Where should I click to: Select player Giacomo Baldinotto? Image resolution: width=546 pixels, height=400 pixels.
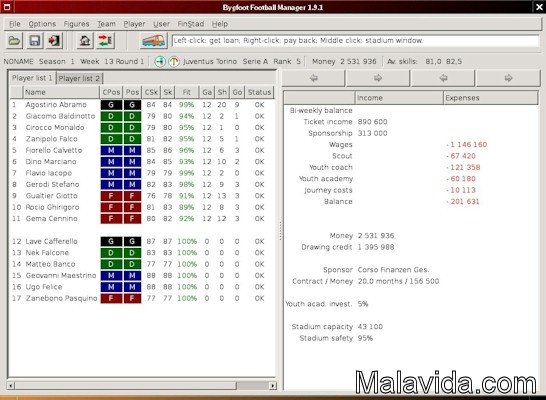(x=142, y=116)
